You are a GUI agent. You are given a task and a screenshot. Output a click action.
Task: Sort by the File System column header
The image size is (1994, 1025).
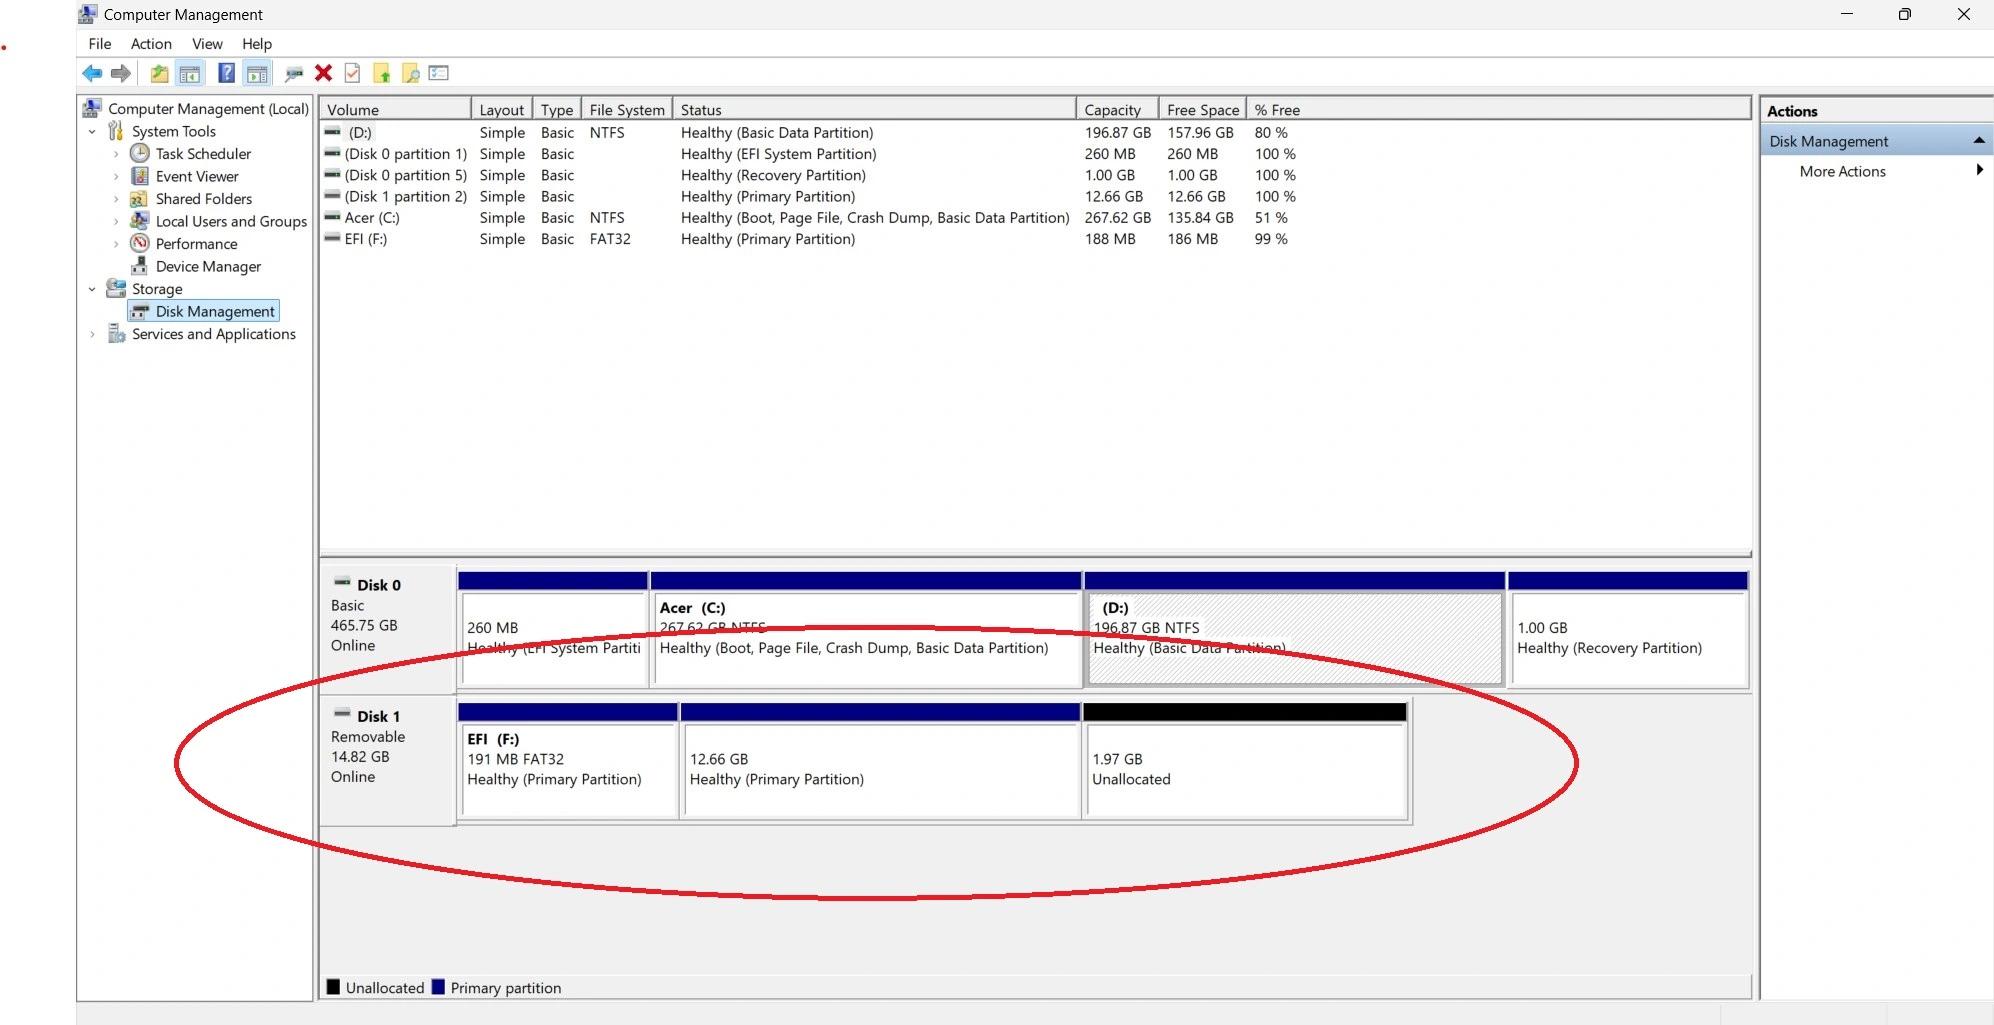tap(627, 109)
